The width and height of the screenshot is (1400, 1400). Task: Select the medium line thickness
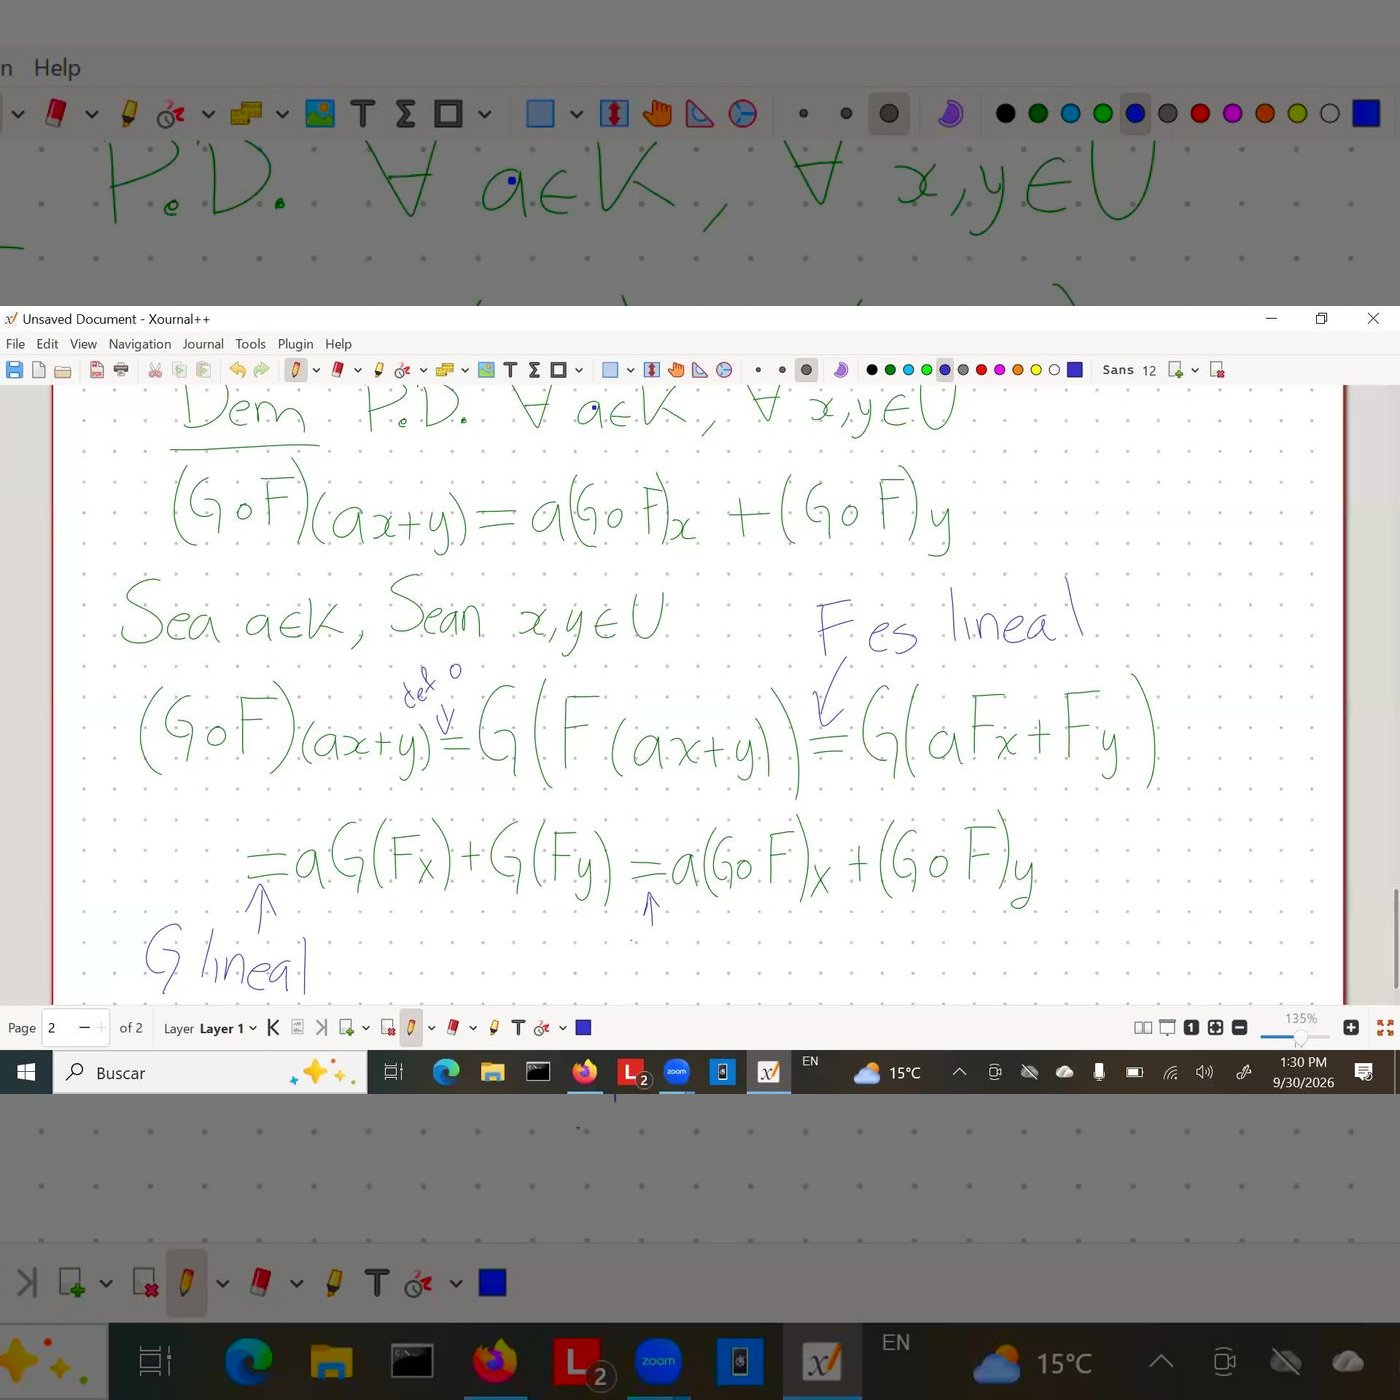[x=782, y=370]
